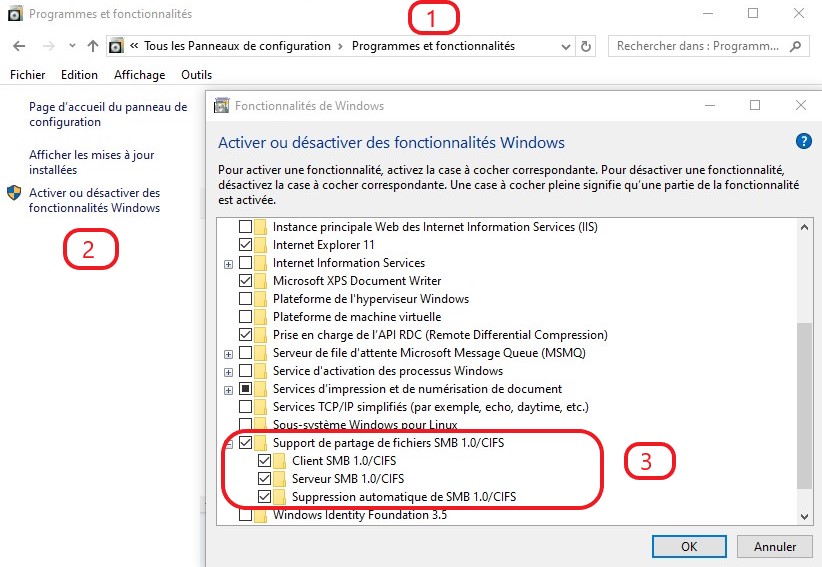Image resolution: width=822 pixels, height=567 pixels.
Task: Click folder icon of Plateforme de l'hyperviseur Windows
Action: click(x=261, y=299)
